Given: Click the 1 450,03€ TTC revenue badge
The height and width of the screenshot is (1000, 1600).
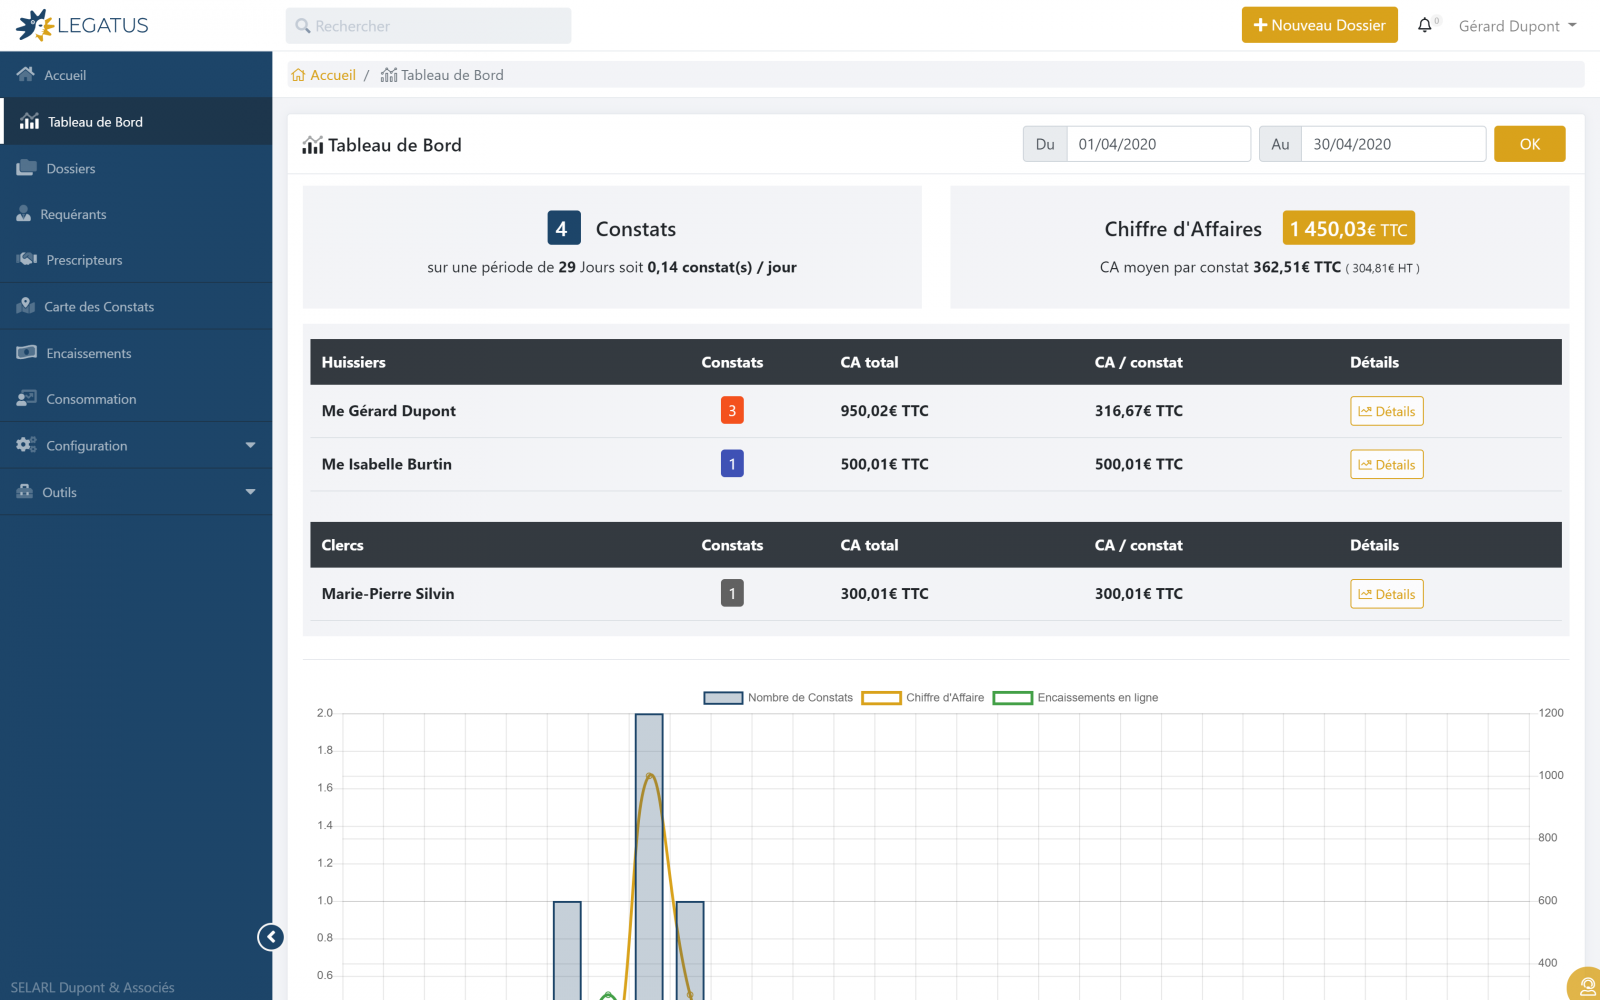Looking at the screenshot, I should [x=1348, y=229].
